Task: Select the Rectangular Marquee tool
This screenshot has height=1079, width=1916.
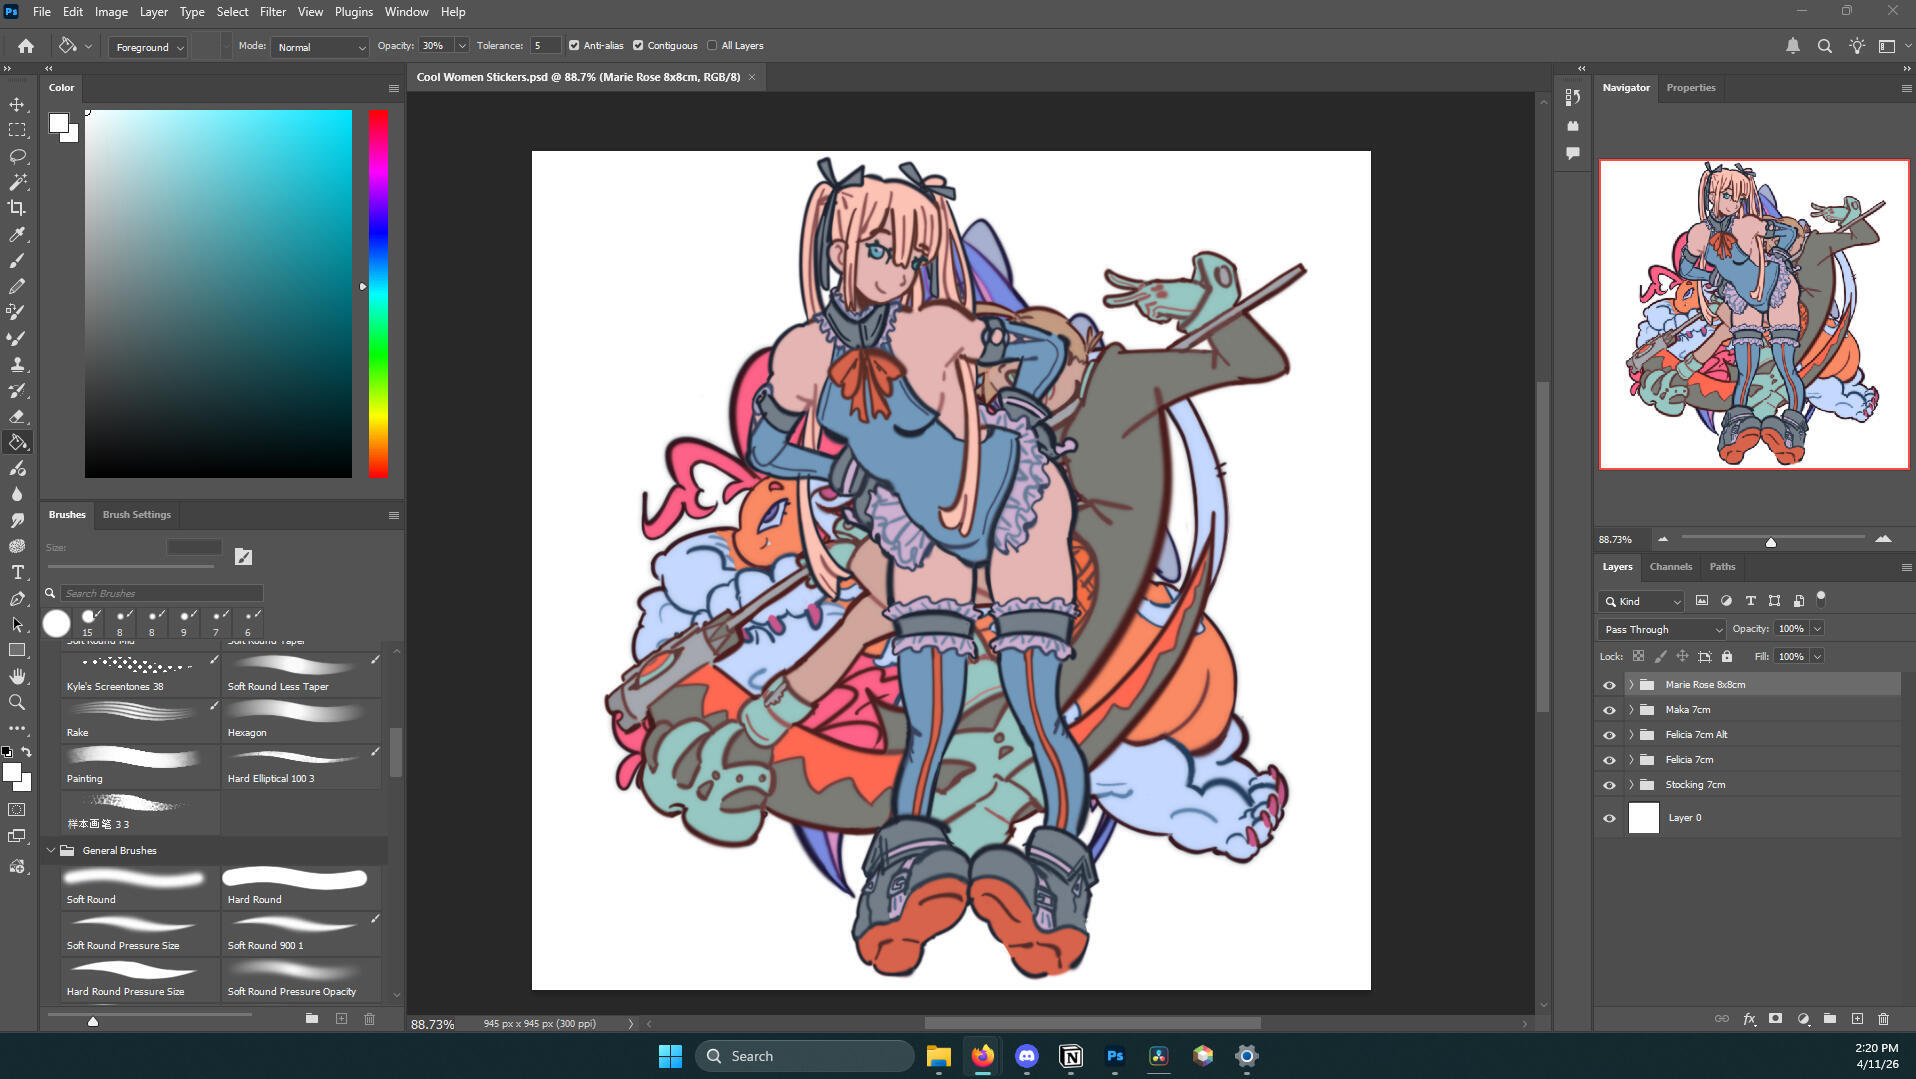Action: 17,130
